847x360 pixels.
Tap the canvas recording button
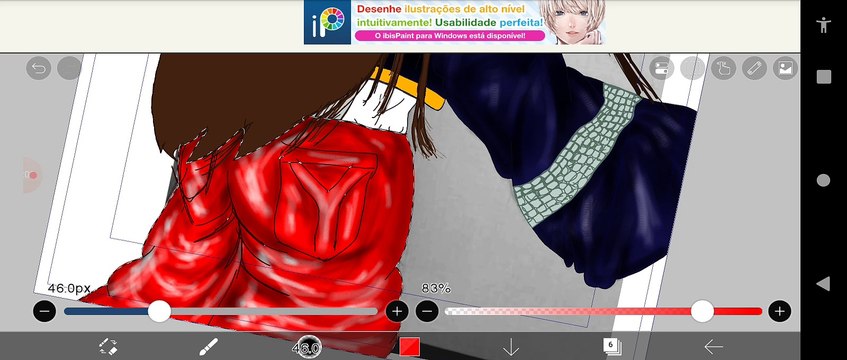31,175
